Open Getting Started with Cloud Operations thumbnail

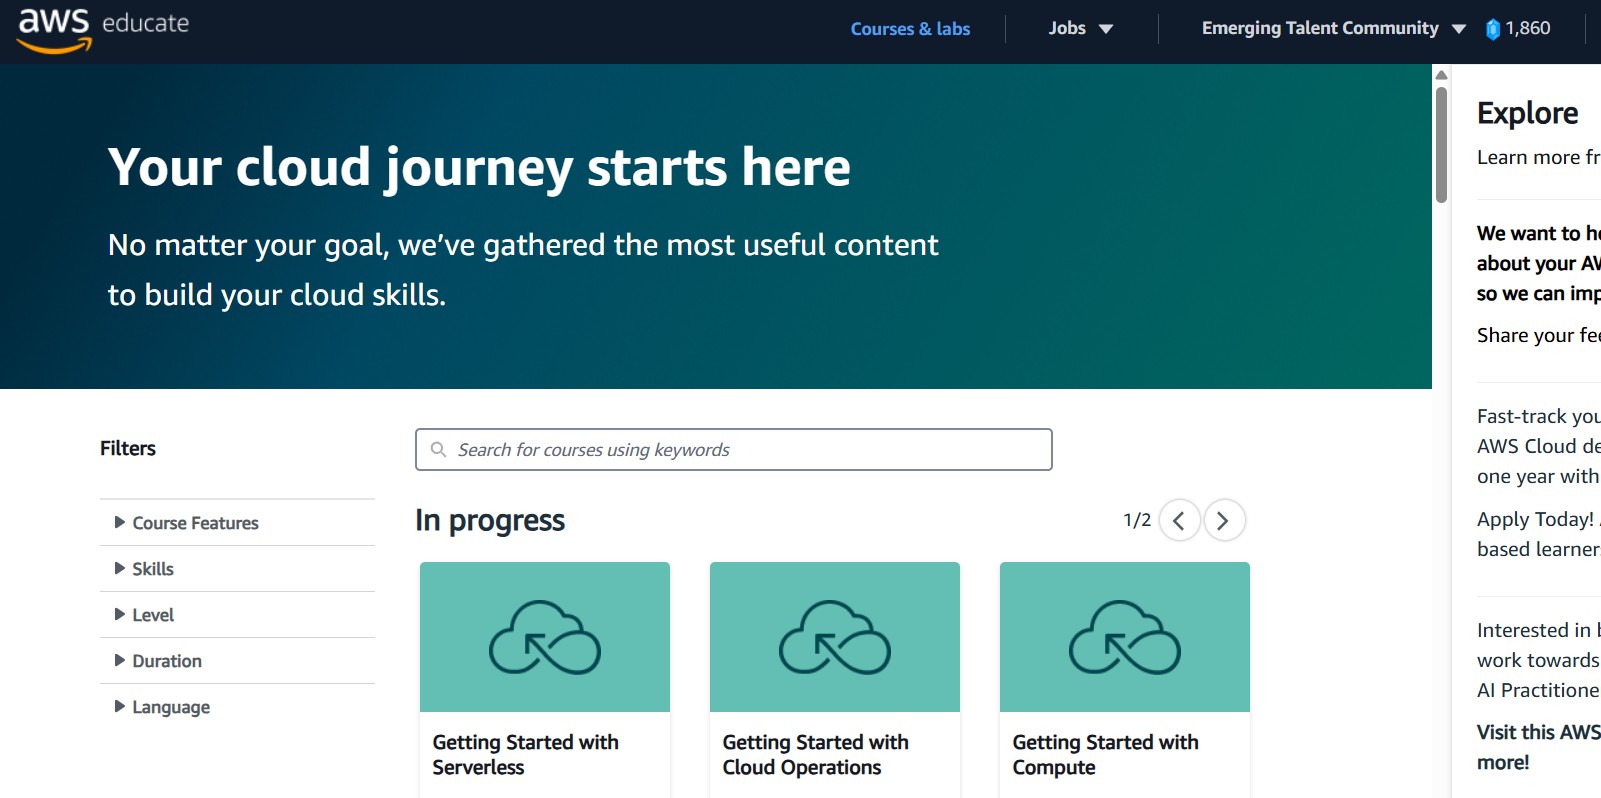tap(835, 637)
